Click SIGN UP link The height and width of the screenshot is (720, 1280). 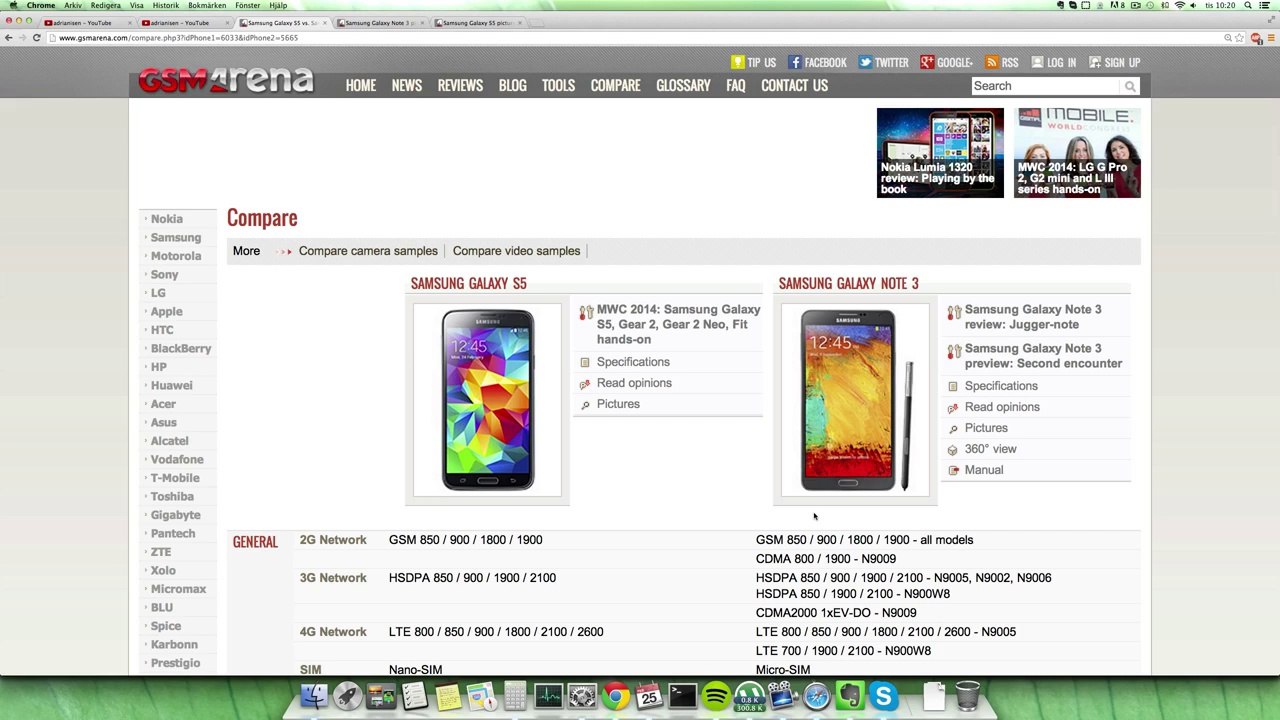point(1114,62)
